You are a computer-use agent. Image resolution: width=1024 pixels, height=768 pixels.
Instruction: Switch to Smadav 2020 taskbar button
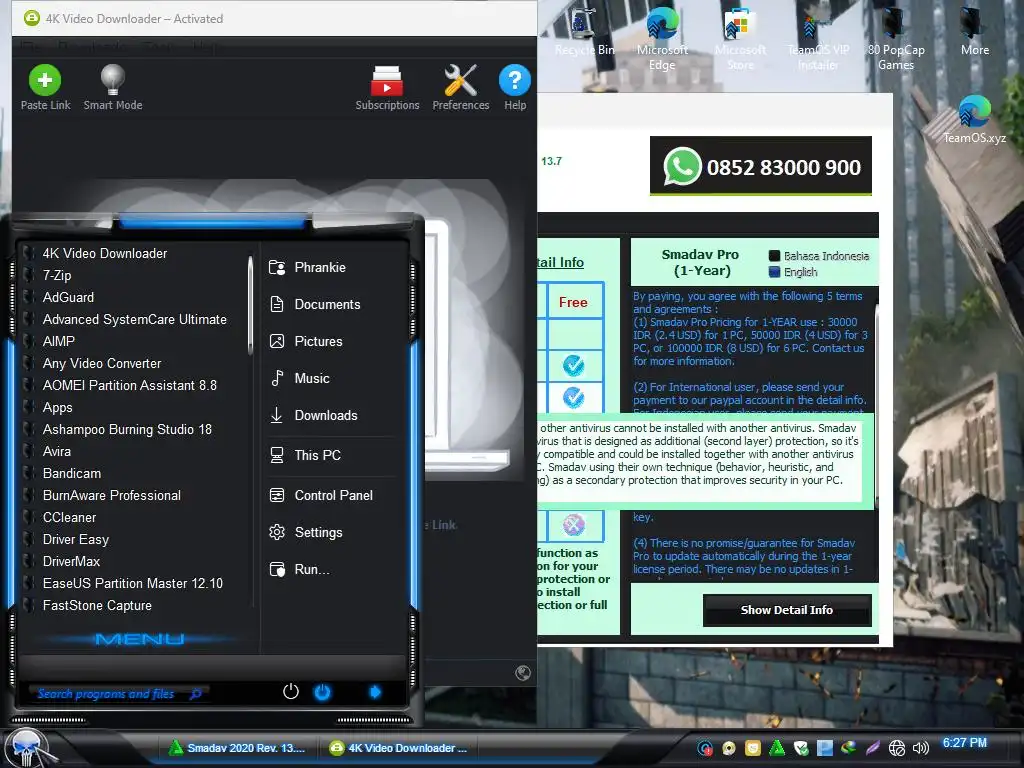(238, 748)
